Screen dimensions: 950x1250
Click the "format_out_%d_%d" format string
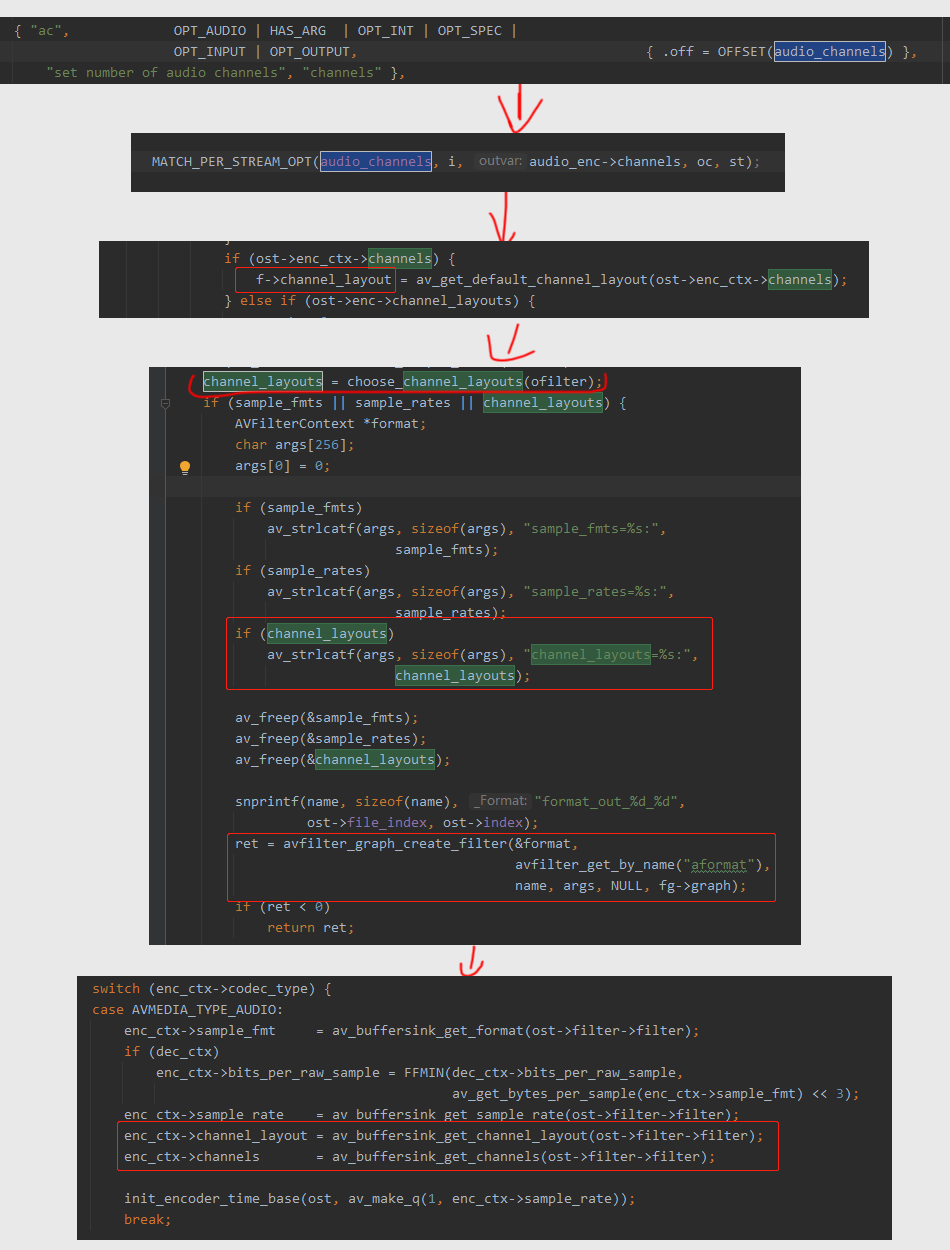pos(610,802)
